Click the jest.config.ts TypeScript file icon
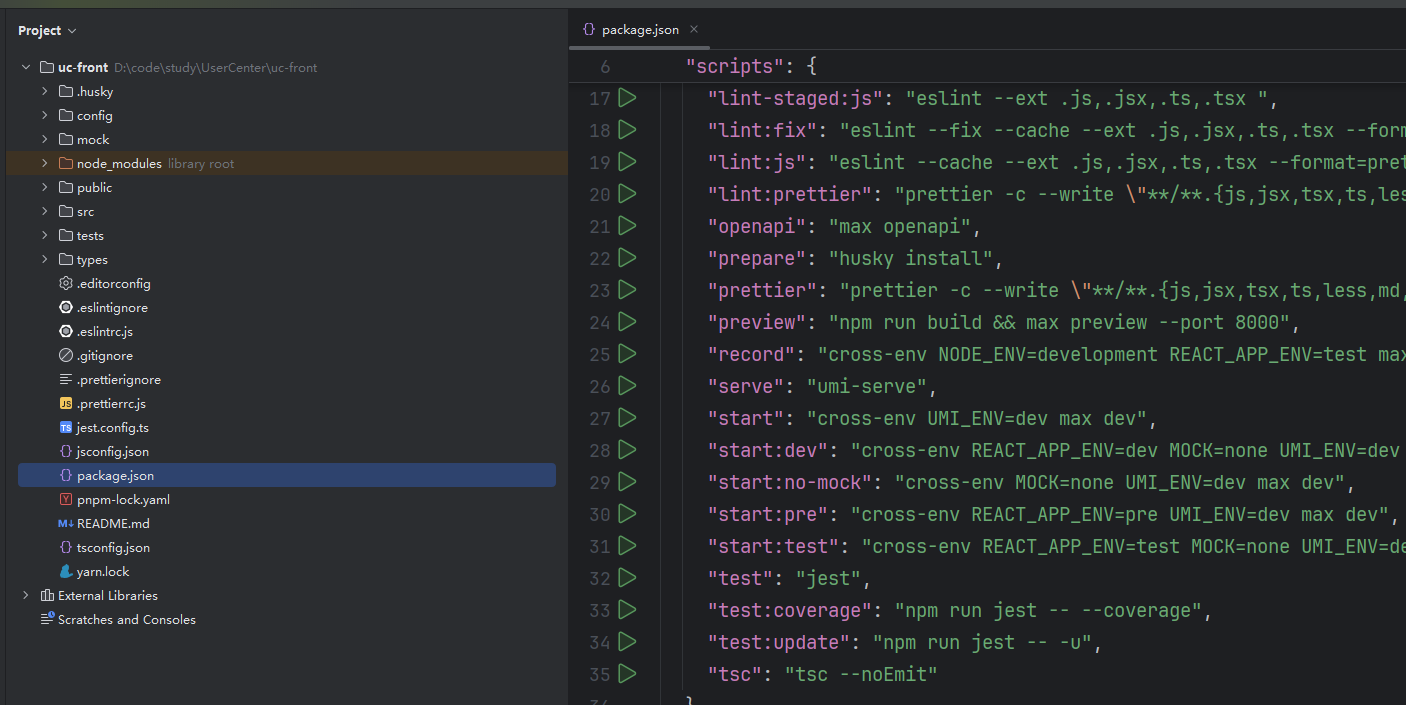 (x=66, y=427)
